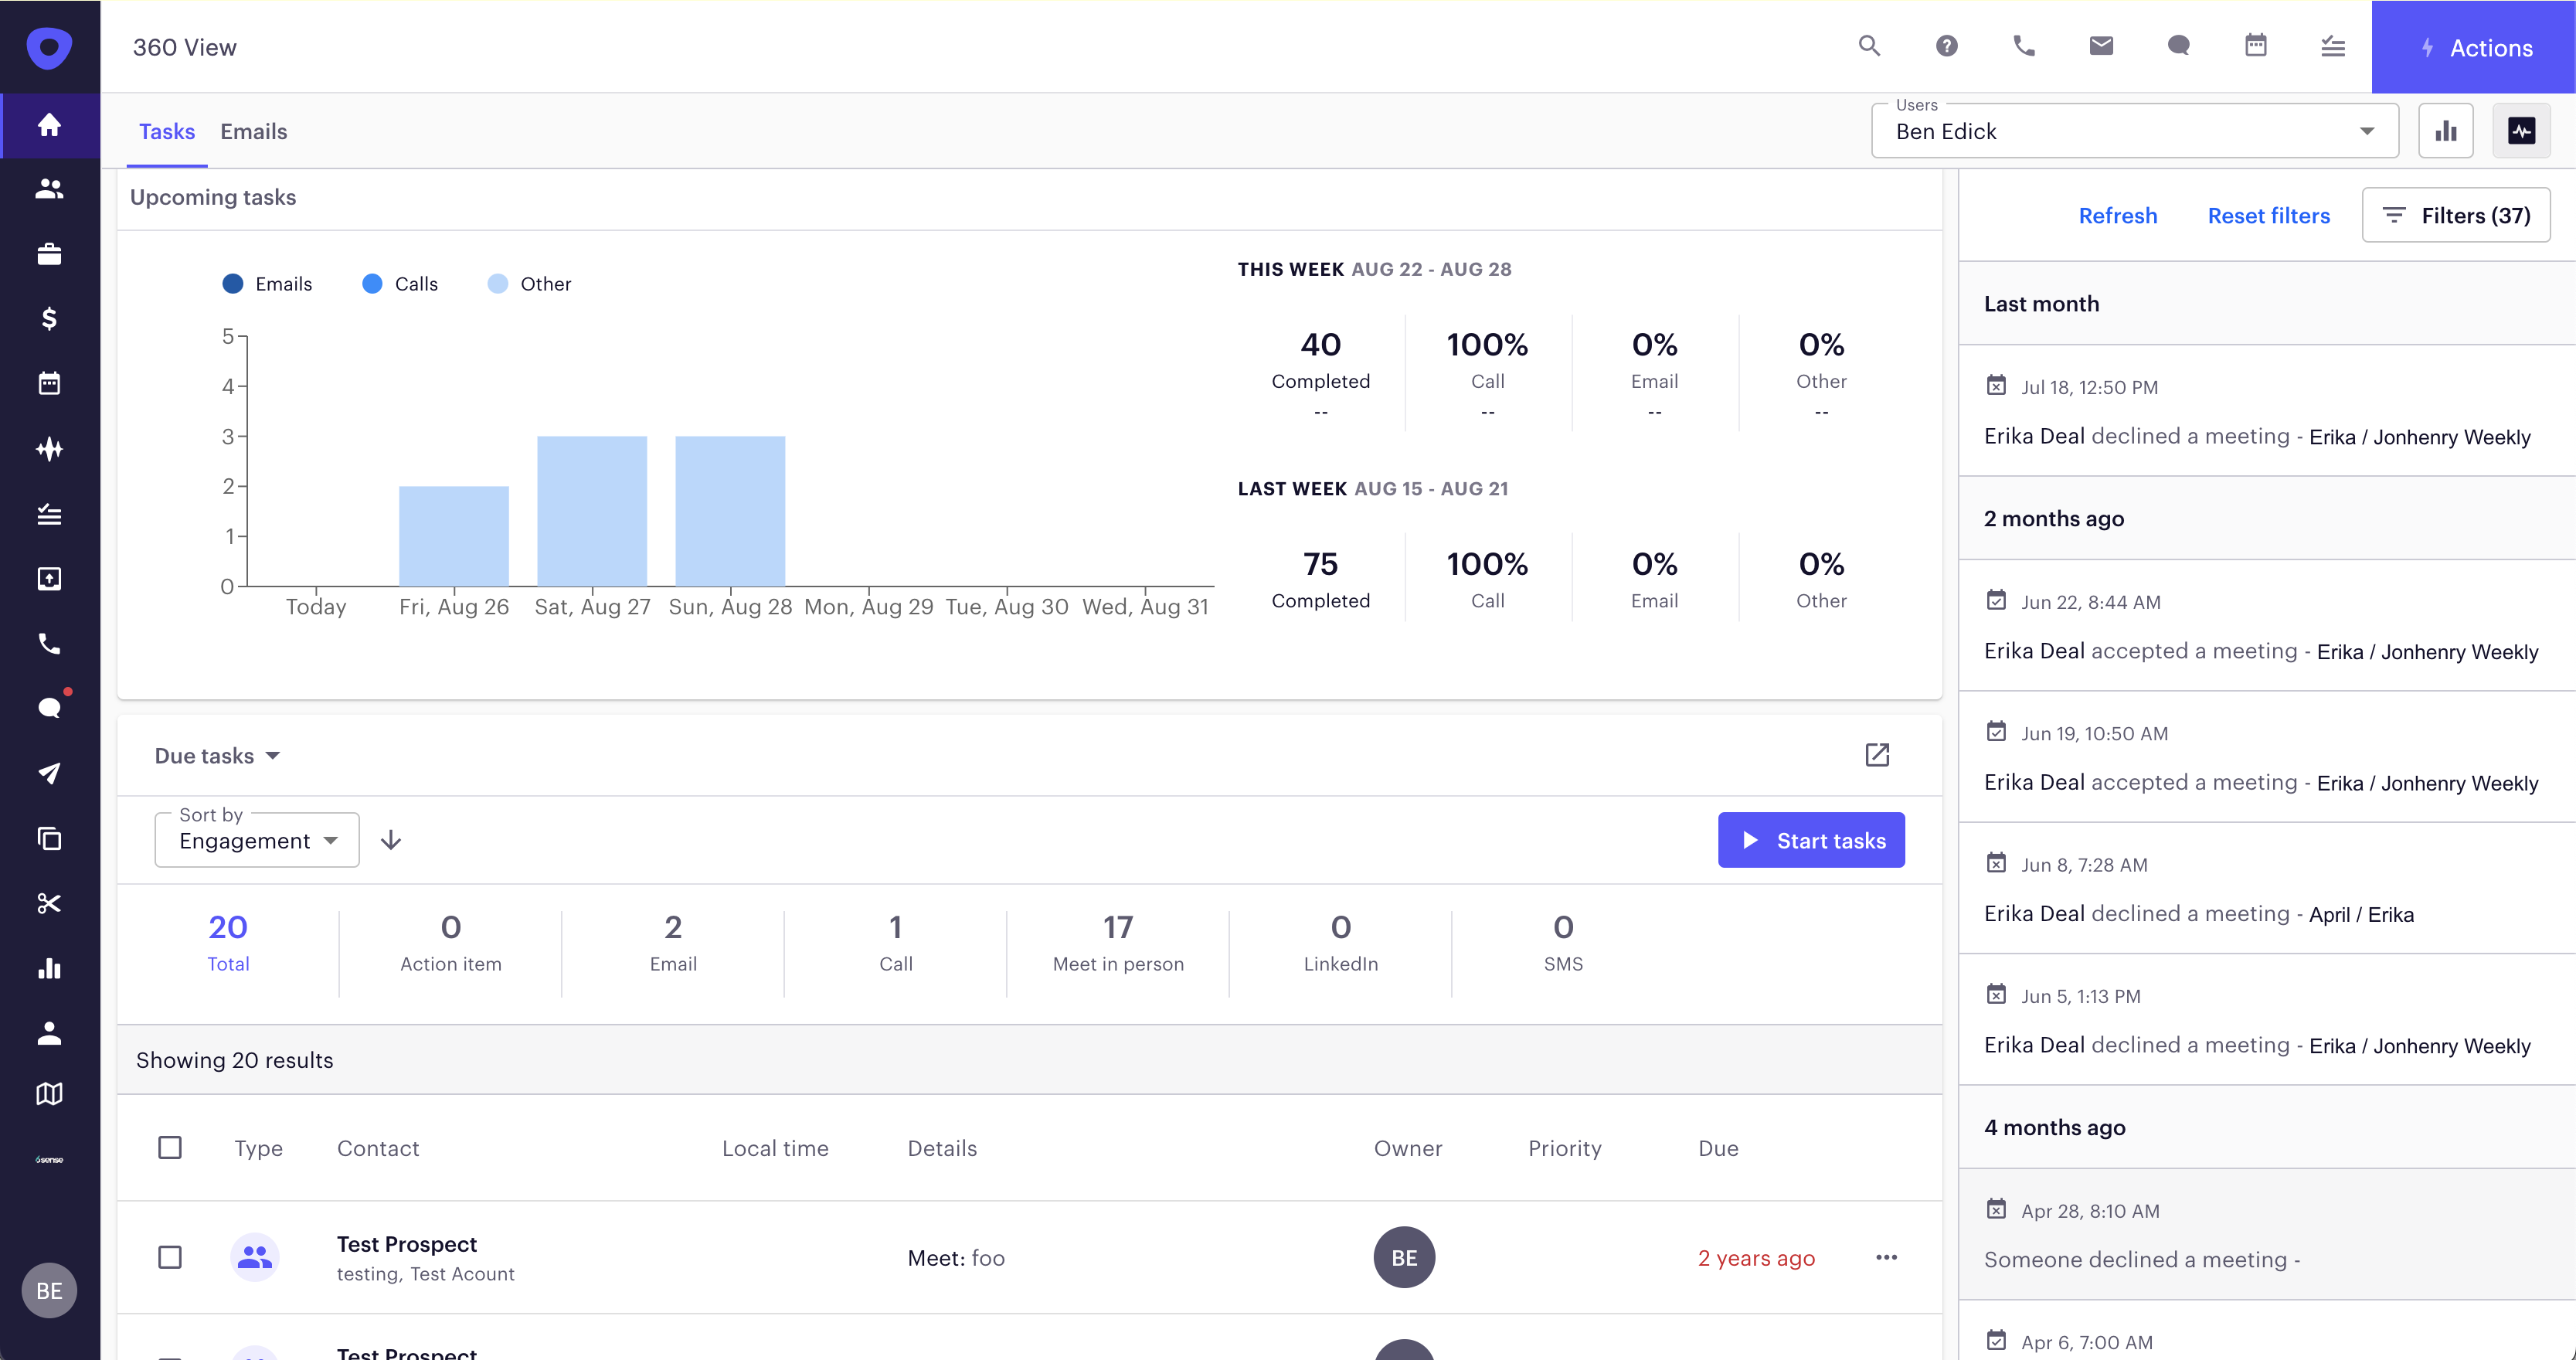Select the Tasks tab
This screenshot has height=1360, width=2576.
click(x=166, y=131)
